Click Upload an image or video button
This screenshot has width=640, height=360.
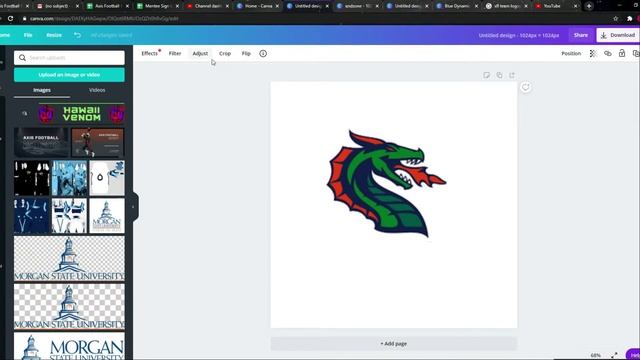(69, 75)
